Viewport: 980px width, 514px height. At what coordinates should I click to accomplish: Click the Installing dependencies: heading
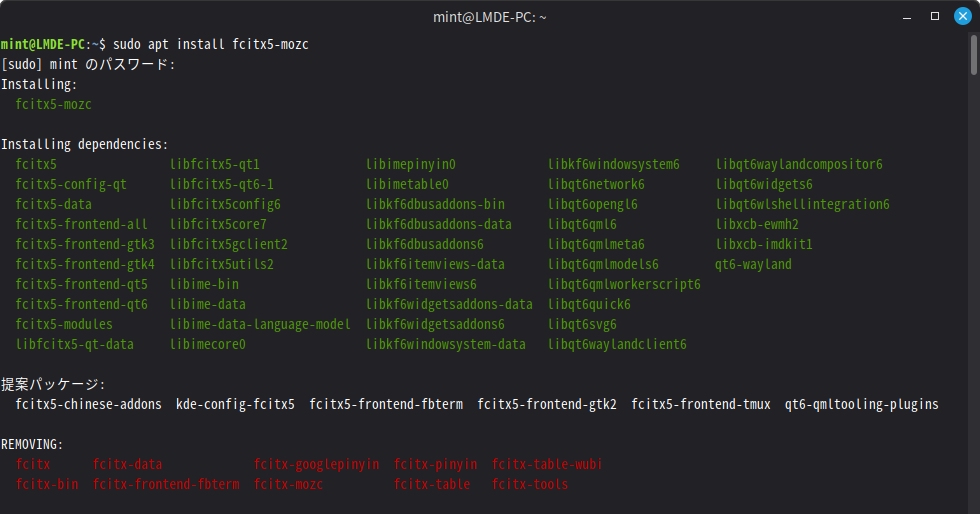coord(84,144)
